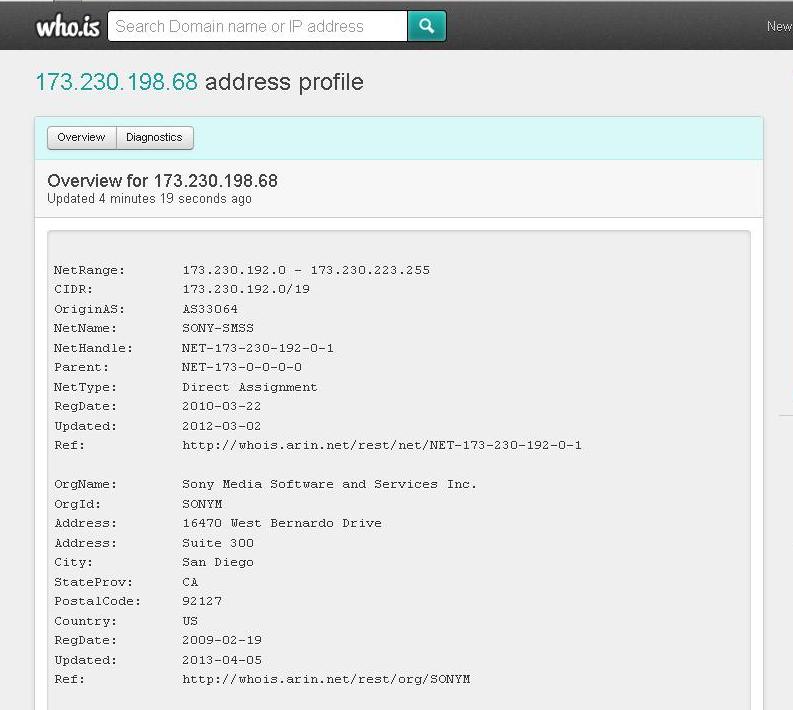Click the Parent value NET-173-0-0-0-0
This screenshot has width=793, height=710.
(242, 367)
